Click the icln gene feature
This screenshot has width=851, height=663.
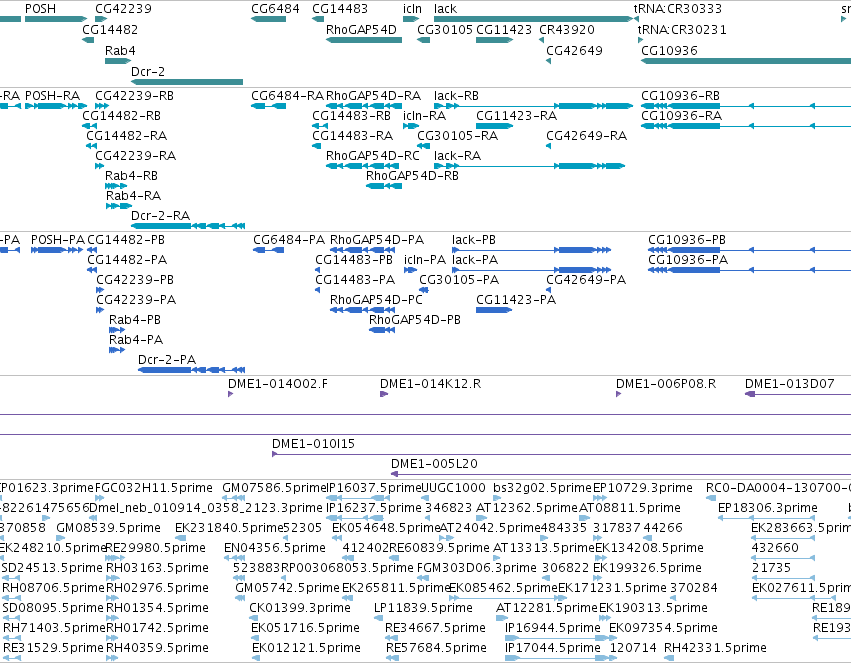(x=411, y=19)
